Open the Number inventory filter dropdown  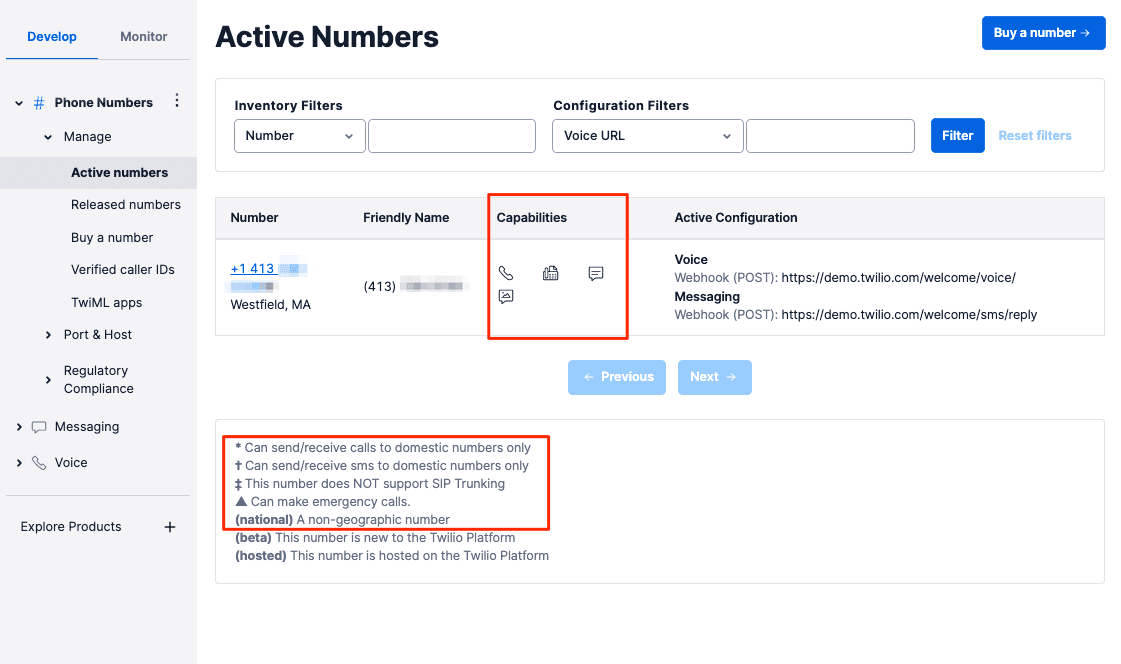[x=299, y=135]
